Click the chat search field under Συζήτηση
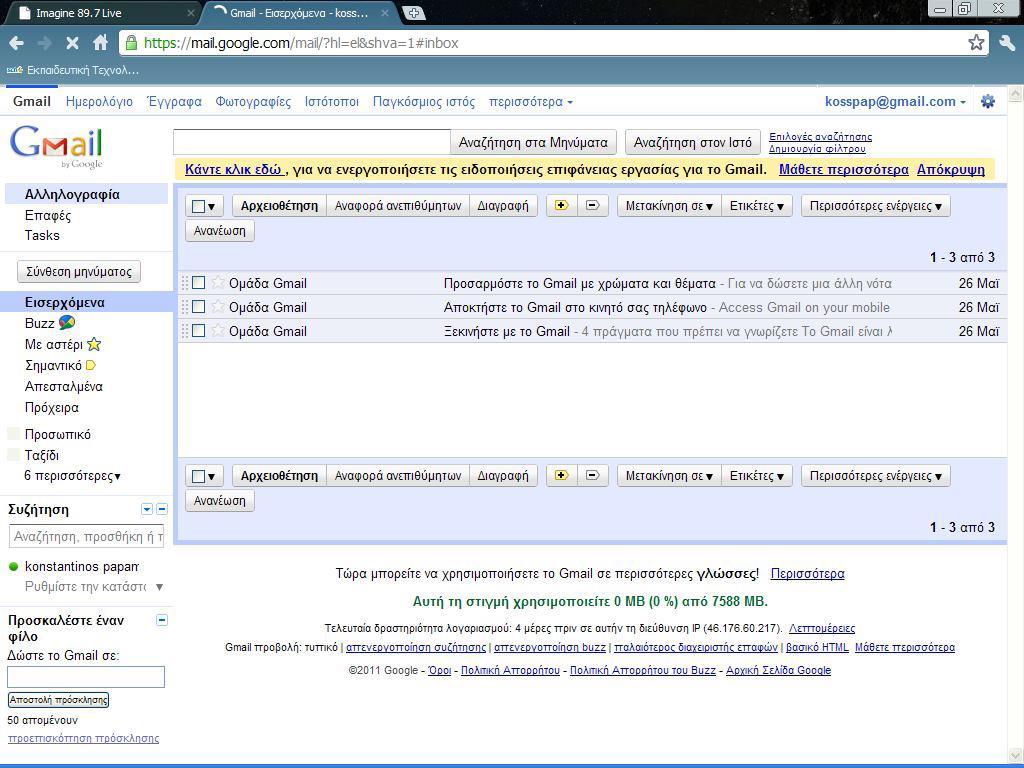 [86, 536]
